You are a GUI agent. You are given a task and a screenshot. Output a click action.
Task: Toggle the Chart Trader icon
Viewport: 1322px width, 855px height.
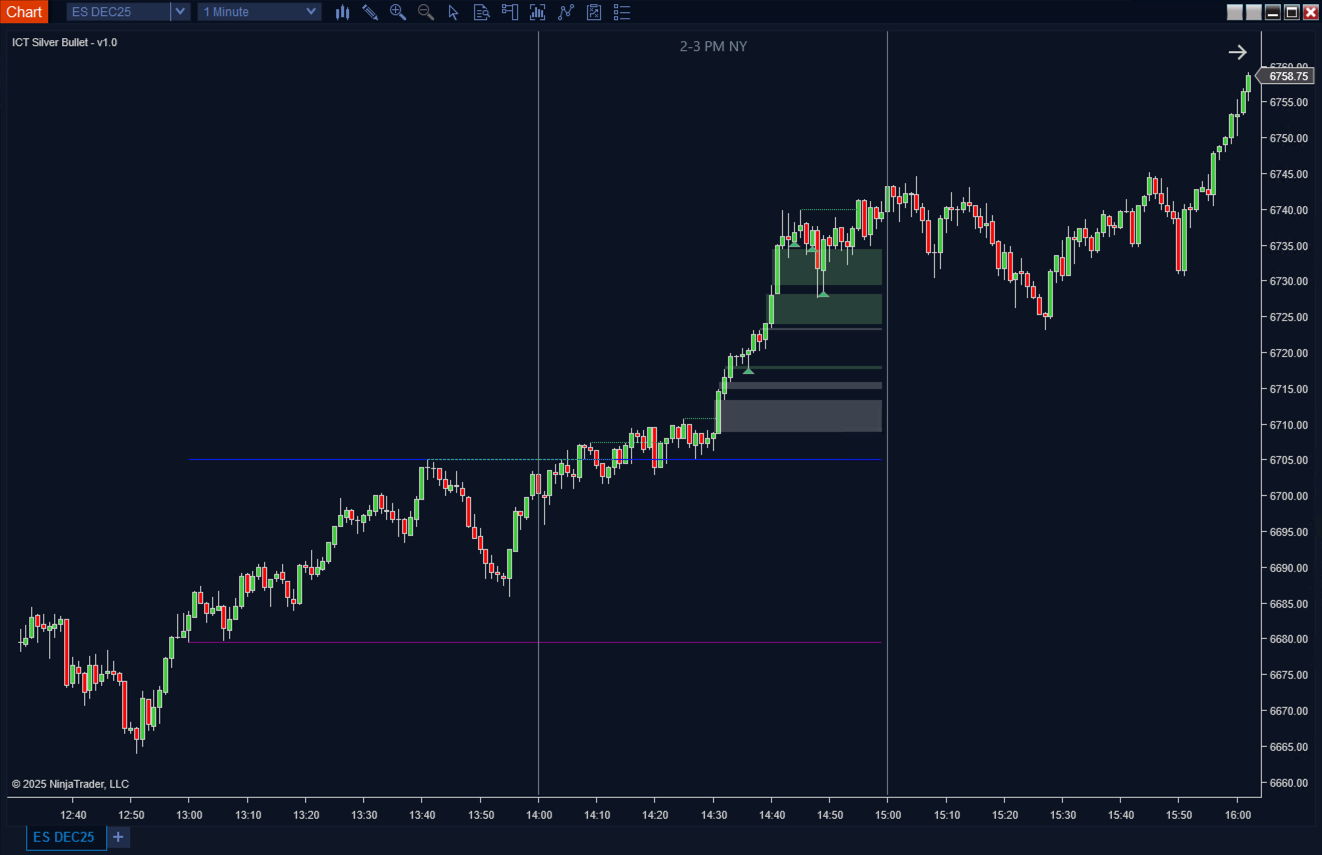point(509,12)
